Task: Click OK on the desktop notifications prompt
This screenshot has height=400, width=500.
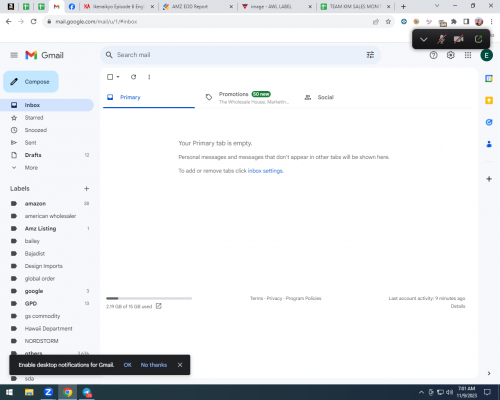Action: 127,365
